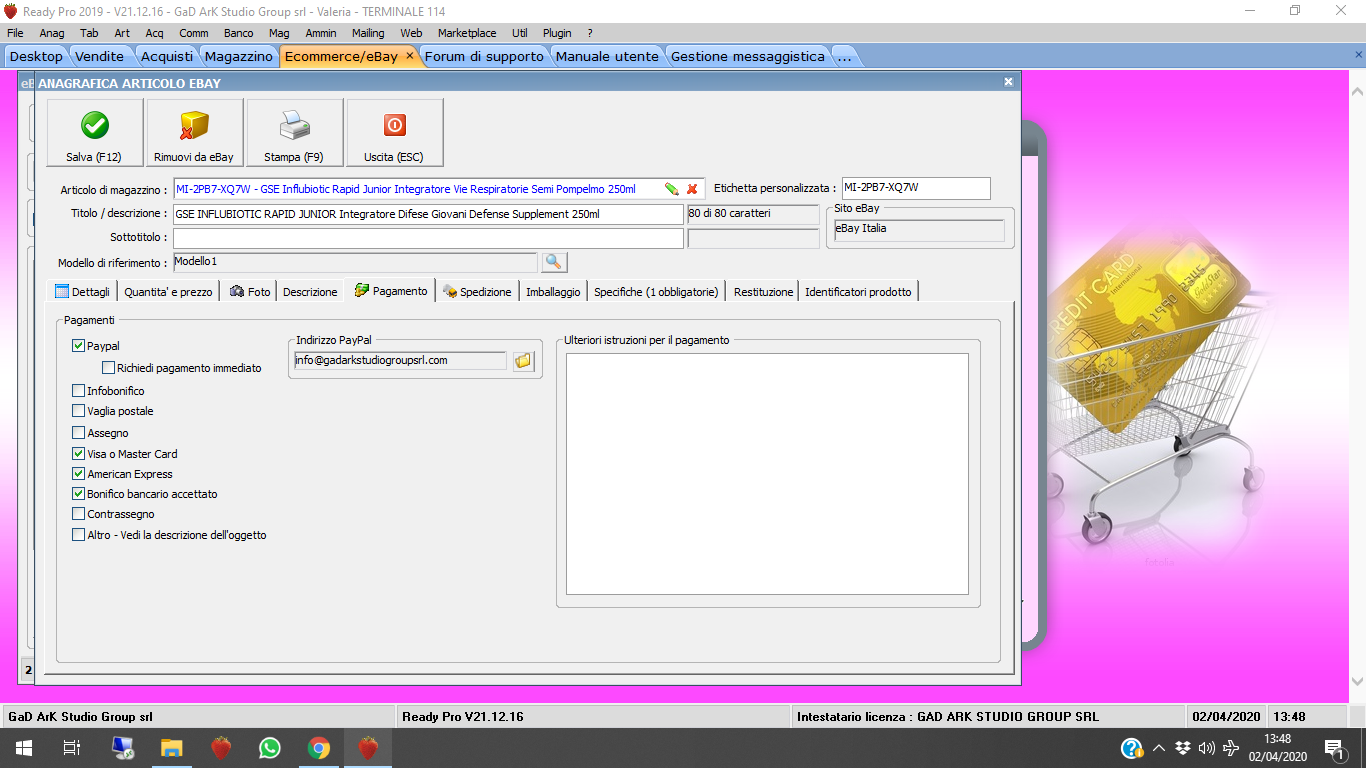The image size is (1366, 768).
Task: Click the Dropbox tray icon
Action: (x=1183, y=748)
